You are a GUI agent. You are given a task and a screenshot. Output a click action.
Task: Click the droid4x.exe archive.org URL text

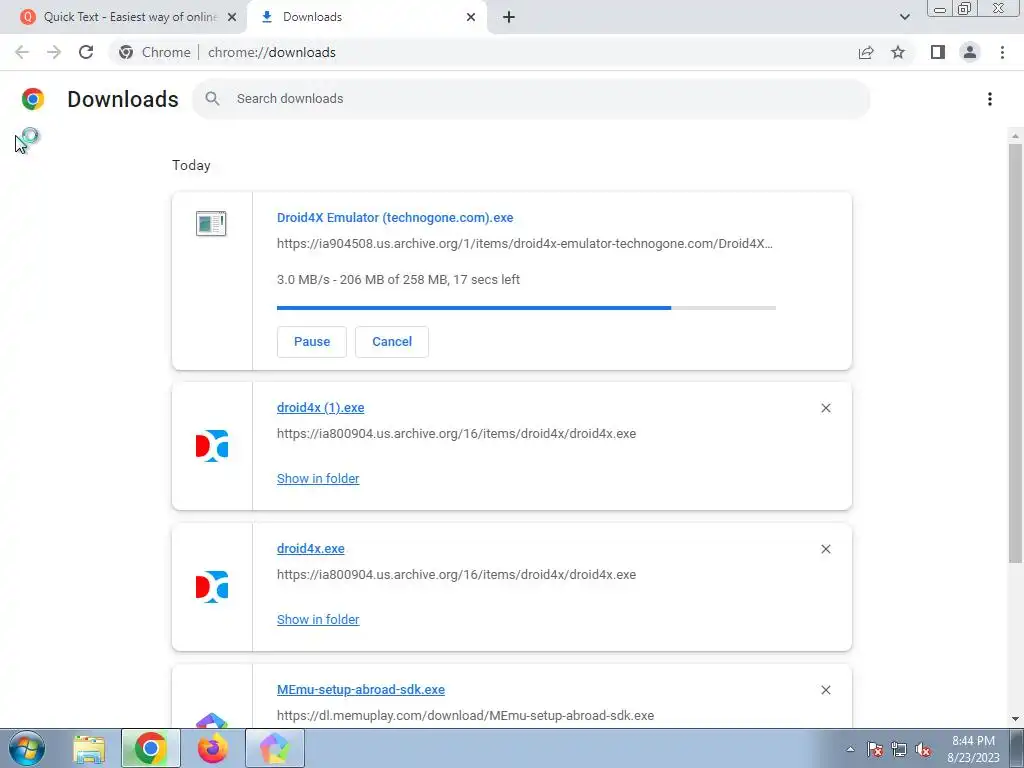click(456, 575)
